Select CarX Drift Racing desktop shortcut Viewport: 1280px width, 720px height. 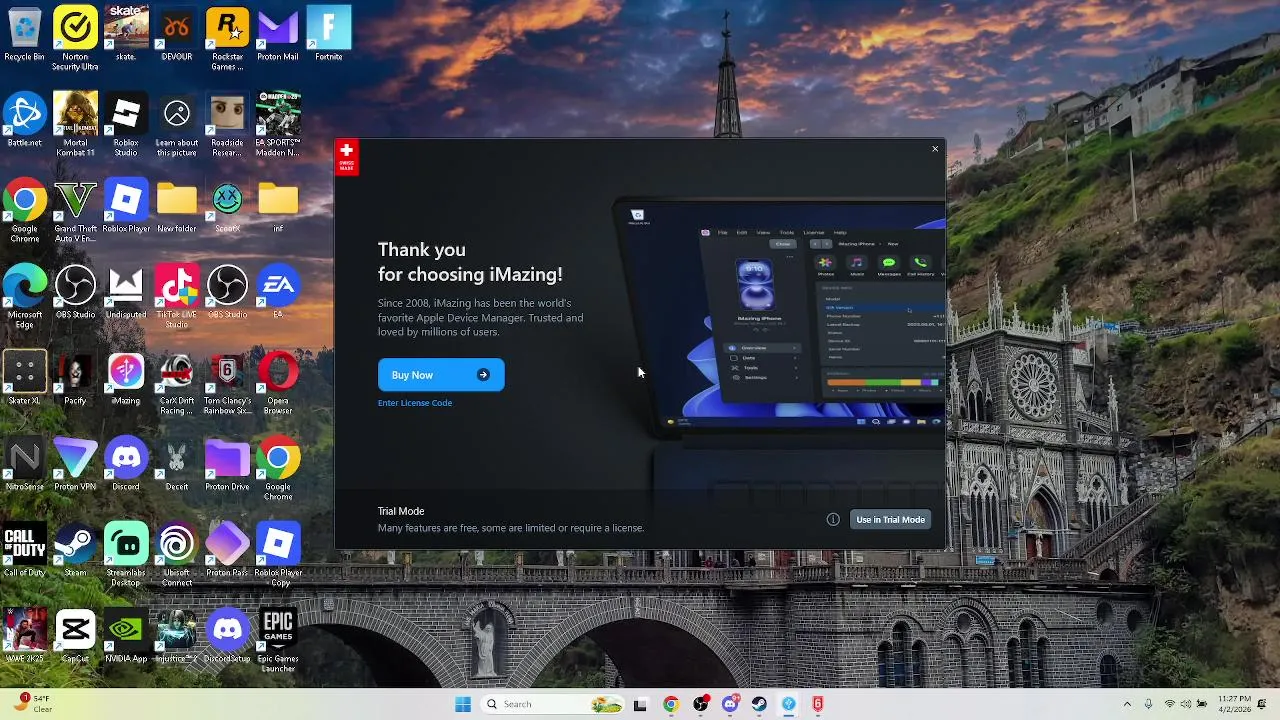177,383
